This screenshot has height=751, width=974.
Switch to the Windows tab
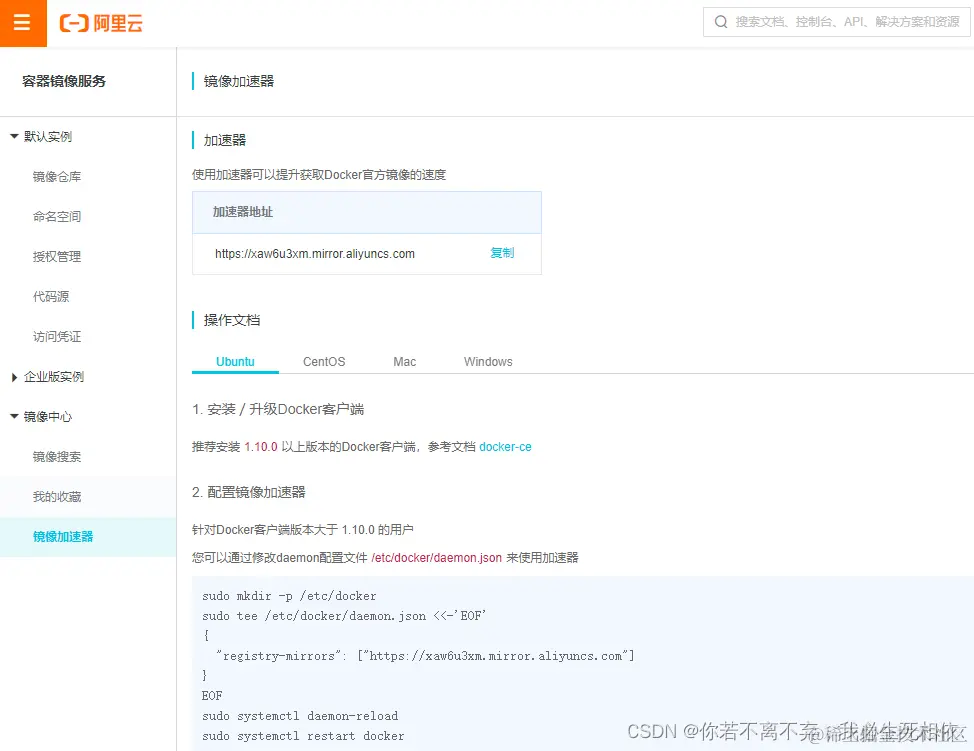point(488,362)
